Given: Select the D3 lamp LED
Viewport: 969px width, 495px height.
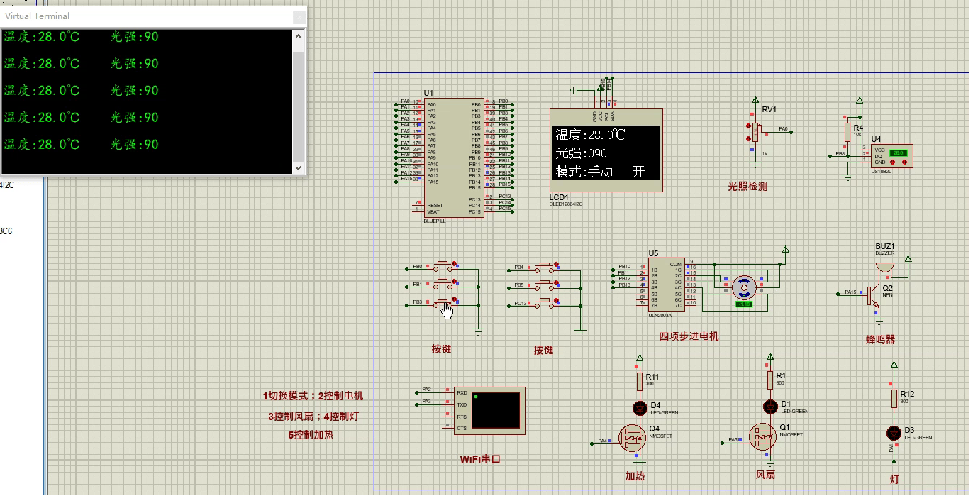Looking at the screenshot, I should 892,432.
